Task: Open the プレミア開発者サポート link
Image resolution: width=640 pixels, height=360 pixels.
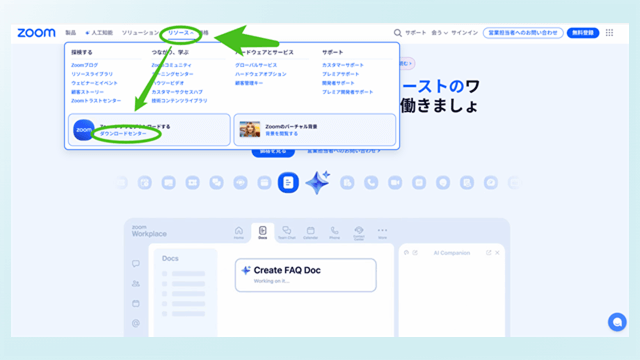Action: click(x=347, y=92)
